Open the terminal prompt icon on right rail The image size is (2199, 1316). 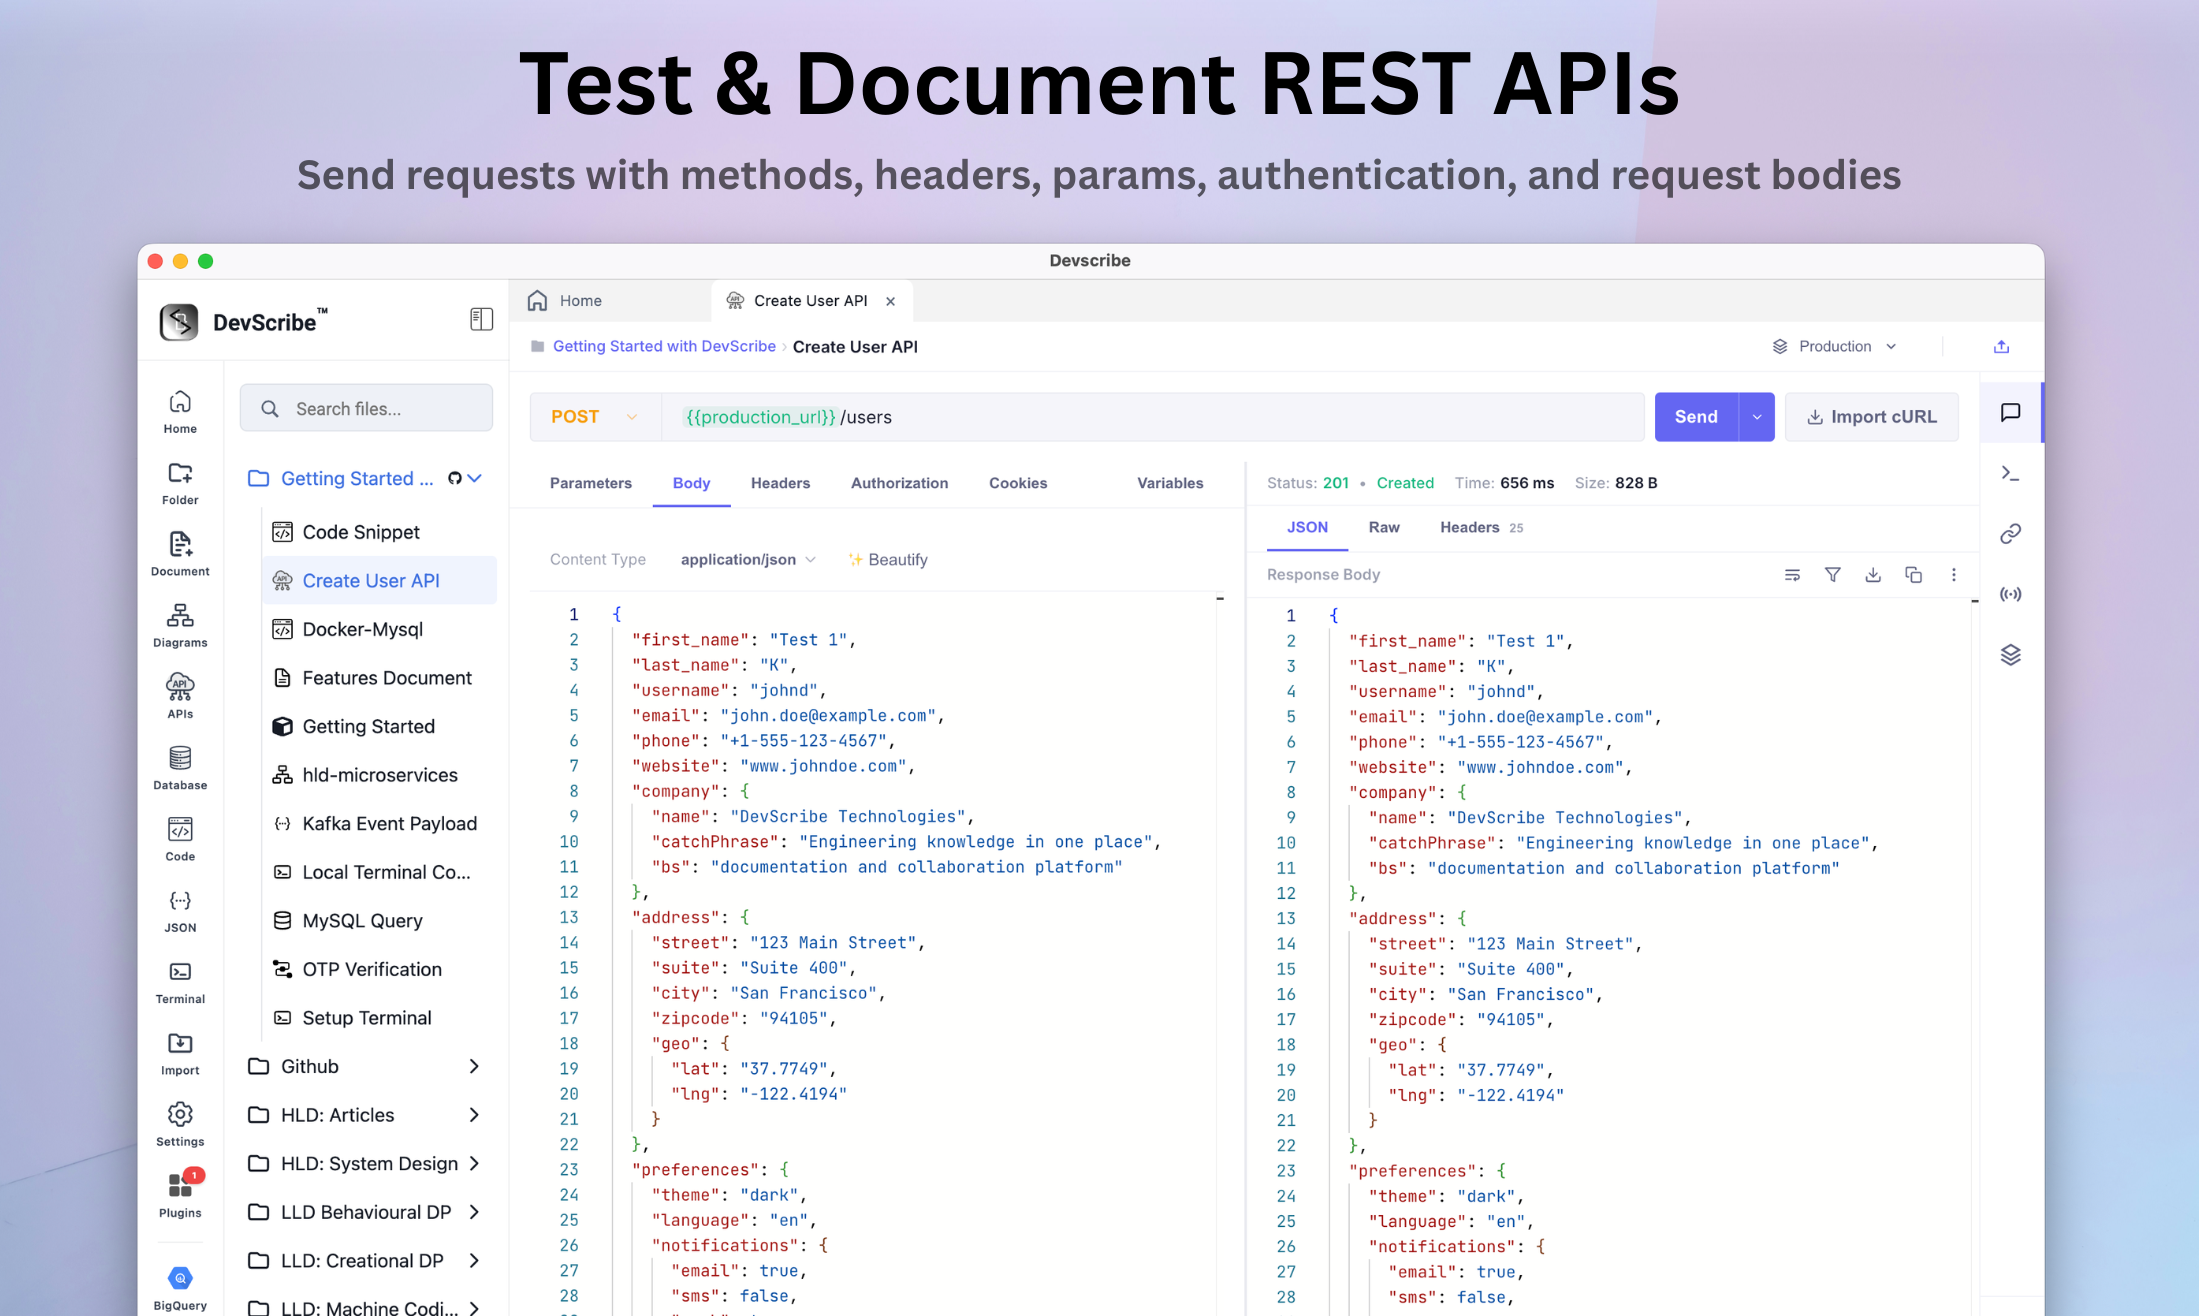tap(2010, 473)
